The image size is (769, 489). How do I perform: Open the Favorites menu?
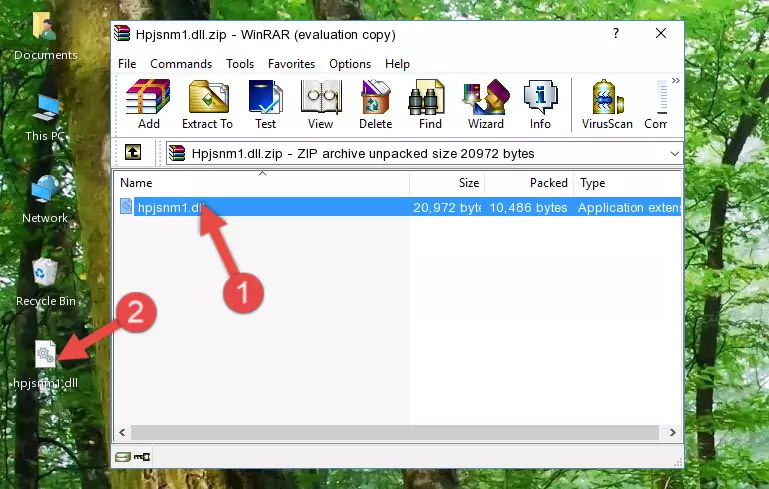pyautogui.click(x=291, y=64)
